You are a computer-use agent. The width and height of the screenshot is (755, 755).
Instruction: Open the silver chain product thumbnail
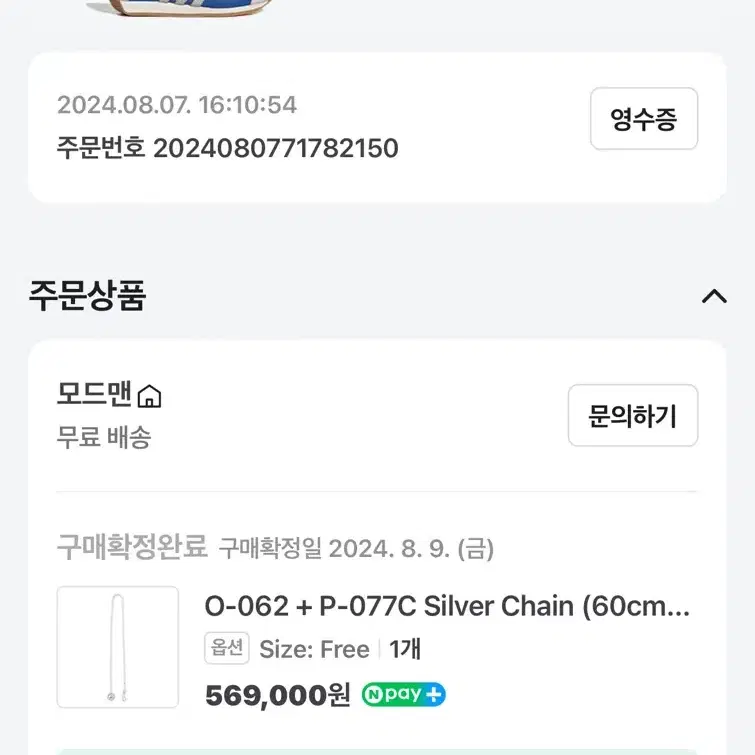click(x=117, y=647)
